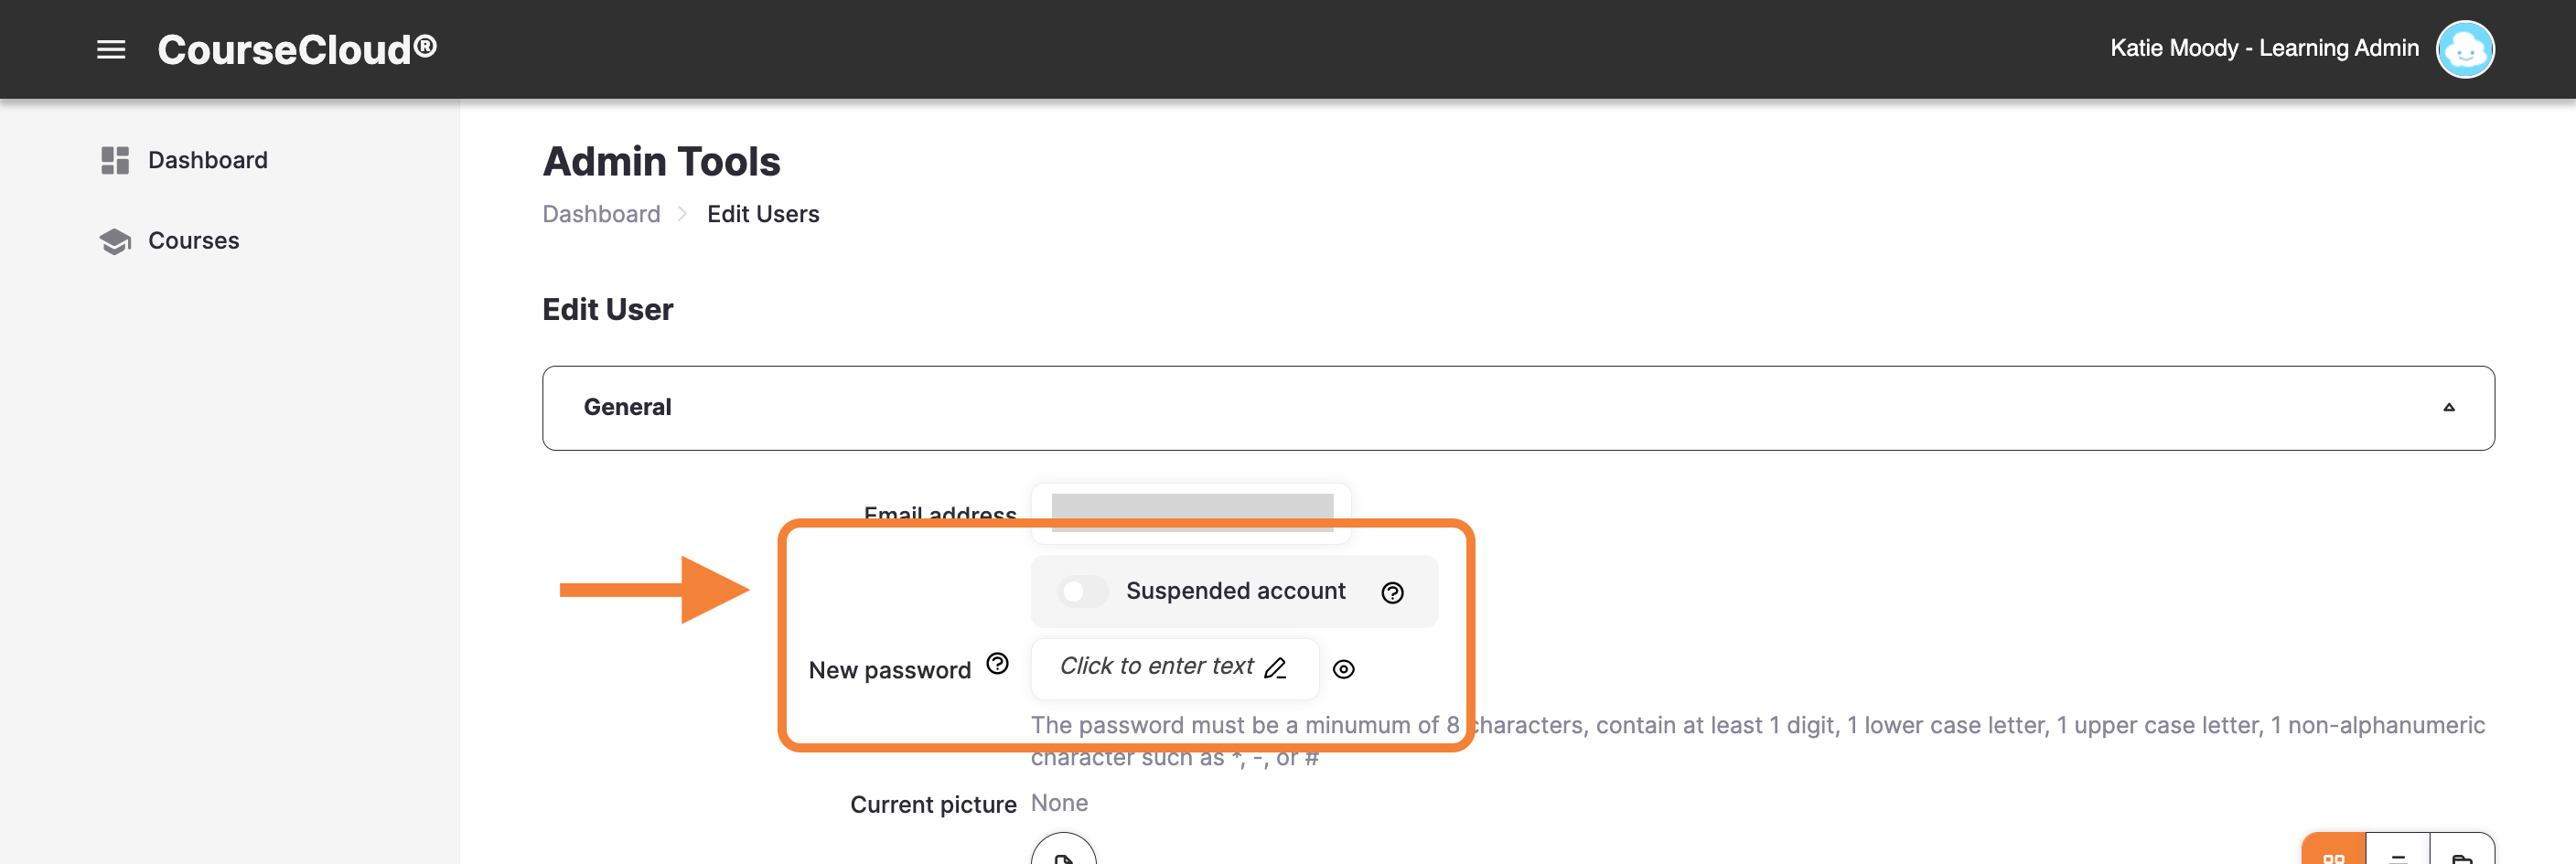Collapse the General section arrow
The height and width of the screenshot is (864, 2576).
2448,408
